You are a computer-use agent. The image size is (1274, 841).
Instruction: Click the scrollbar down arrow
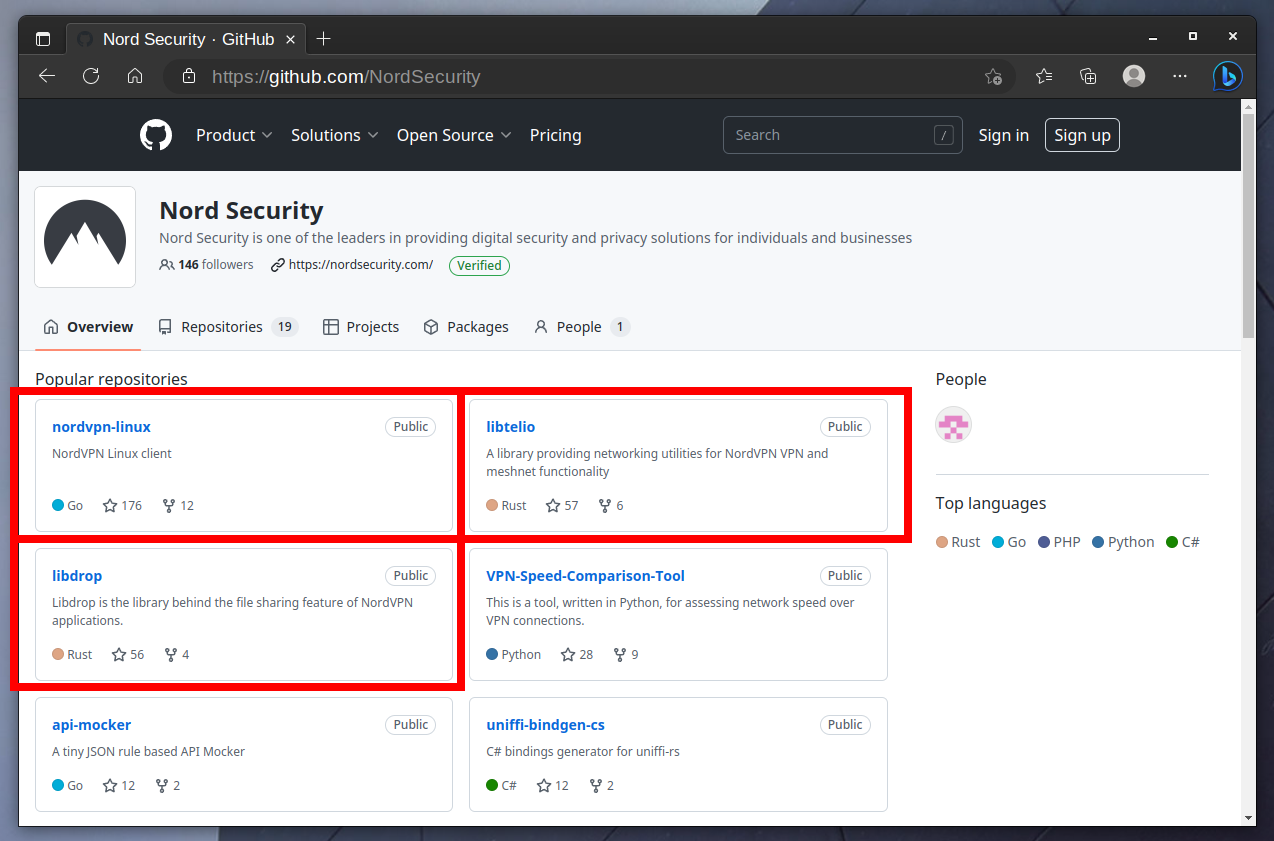tap(1248, 817)
